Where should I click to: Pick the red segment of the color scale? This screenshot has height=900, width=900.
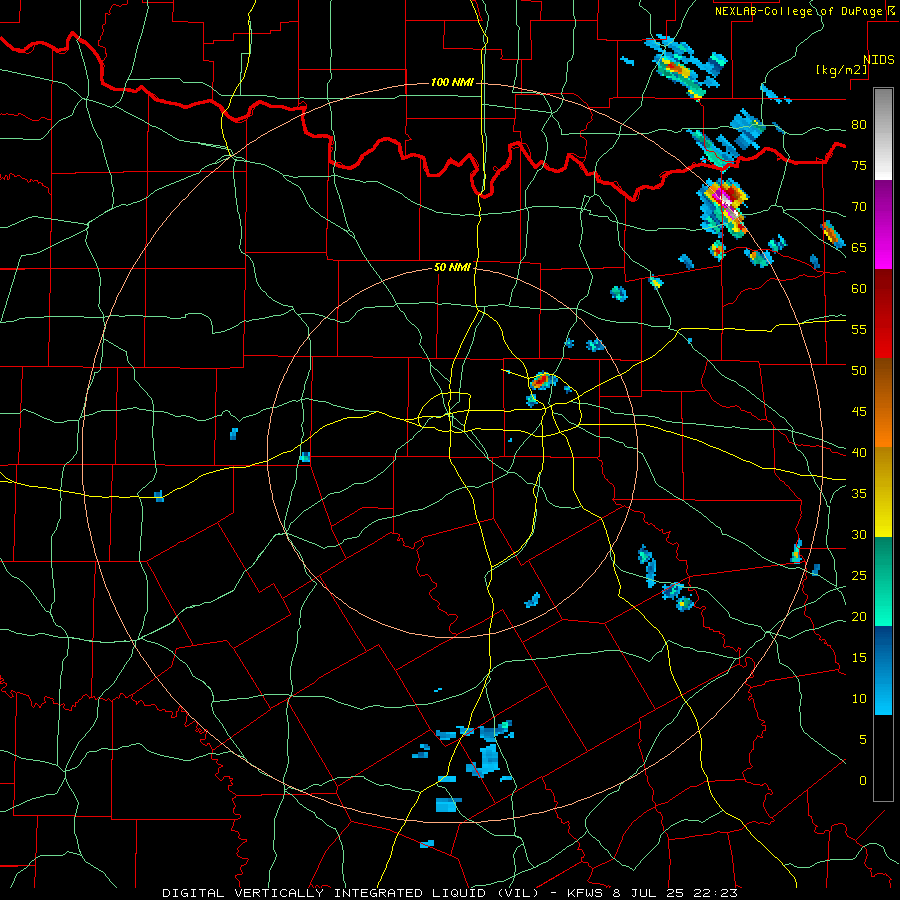tap(883, 314)
